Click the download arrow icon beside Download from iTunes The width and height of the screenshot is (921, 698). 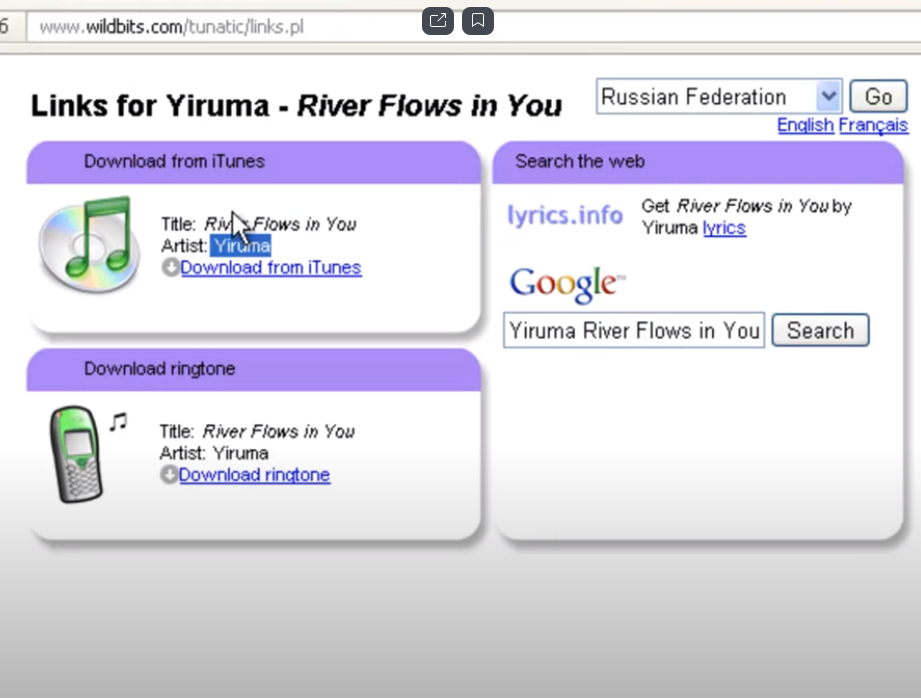170,267
